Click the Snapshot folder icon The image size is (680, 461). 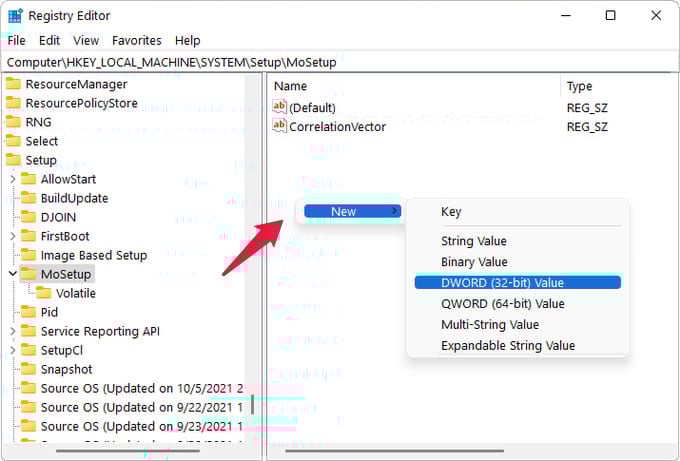coord(29,369)
